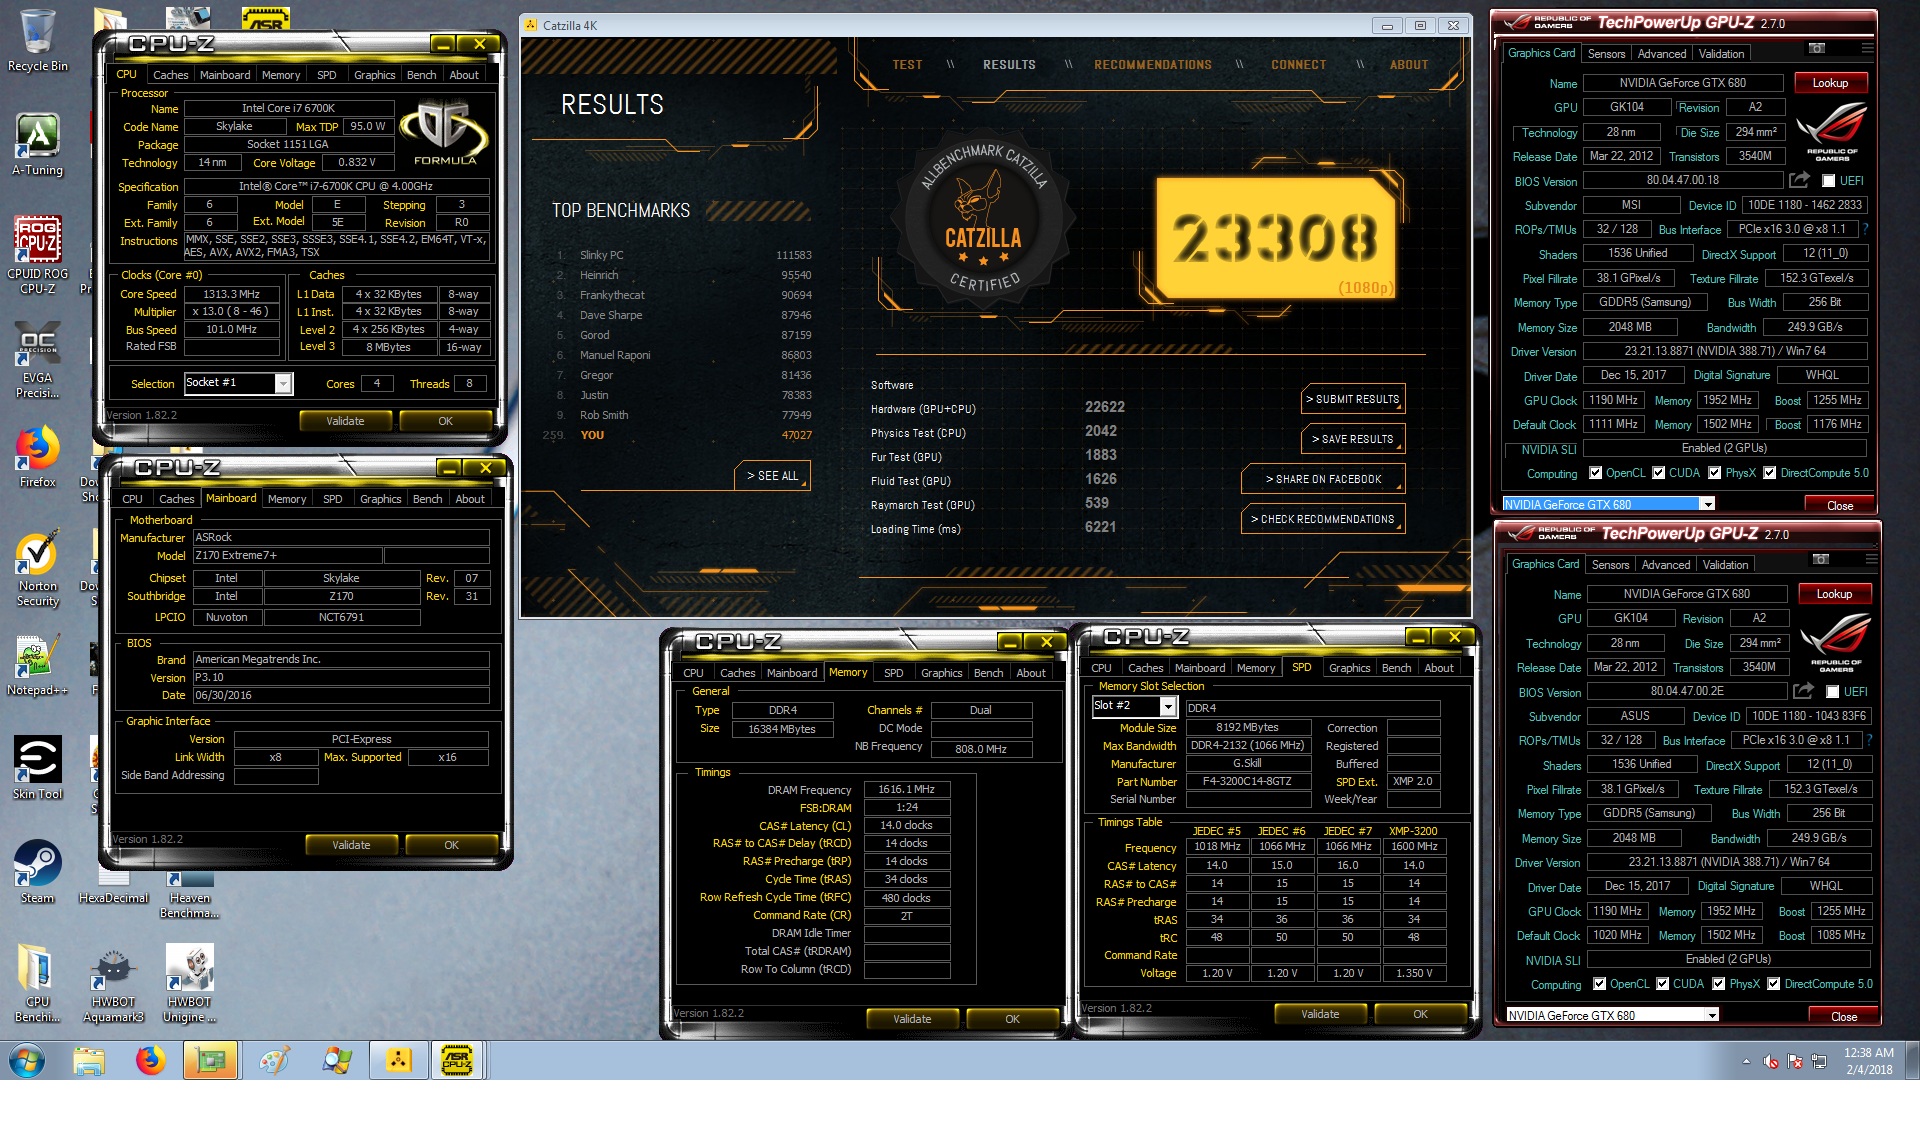Launch A-Tuning desktop icon

[x=38, y=144]
